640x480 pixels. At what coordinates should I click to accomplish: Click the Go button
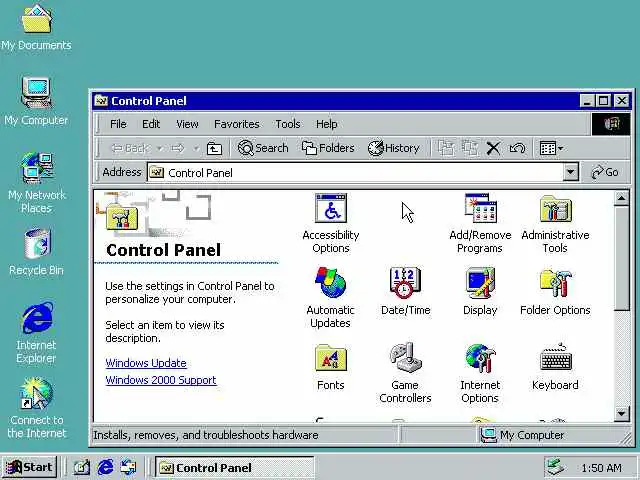point(605,172)
